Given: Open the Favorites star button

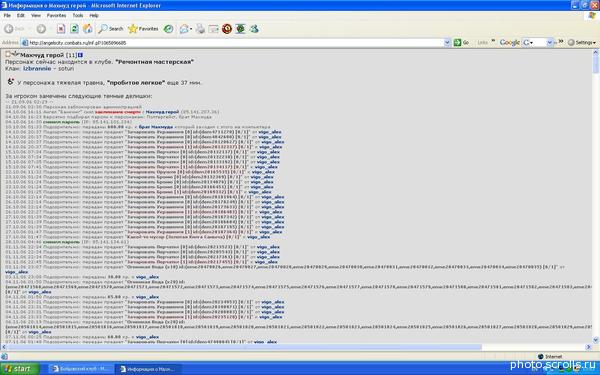Looking at the screenshot, I should tap(143, 29).
